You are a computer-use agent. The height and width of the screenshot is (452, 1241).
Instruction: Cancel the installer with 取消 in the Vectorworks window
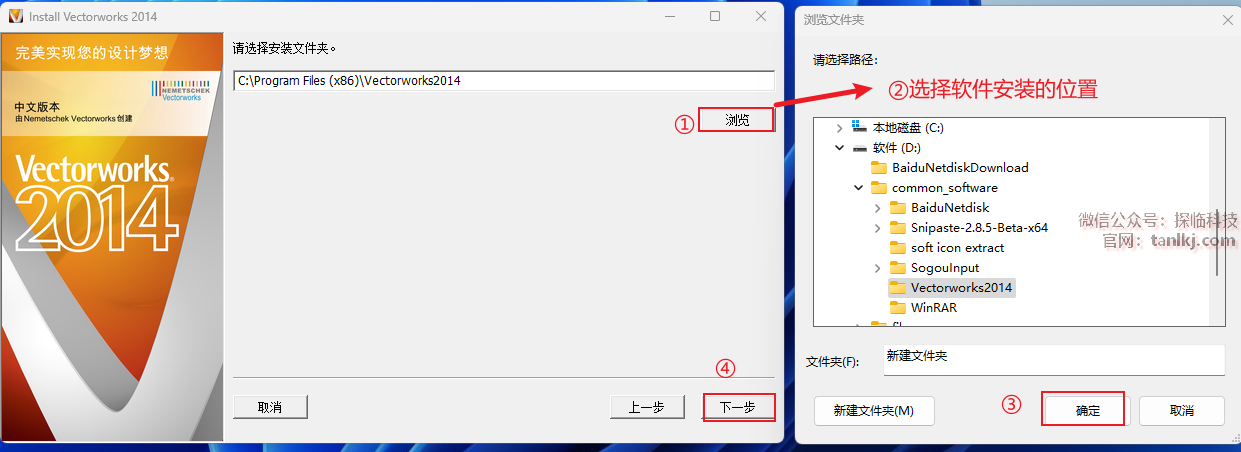click(270, 407)
